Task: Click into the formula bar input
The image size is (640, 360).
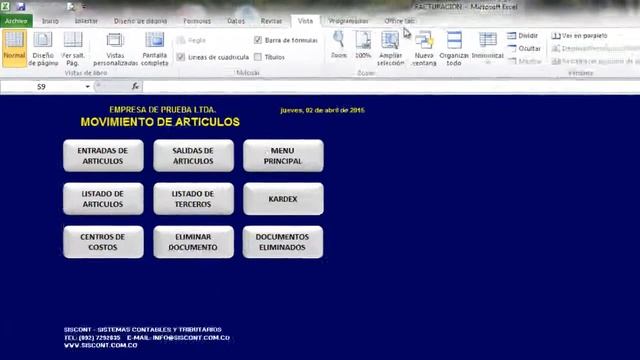Action: (x=390, y=87)
